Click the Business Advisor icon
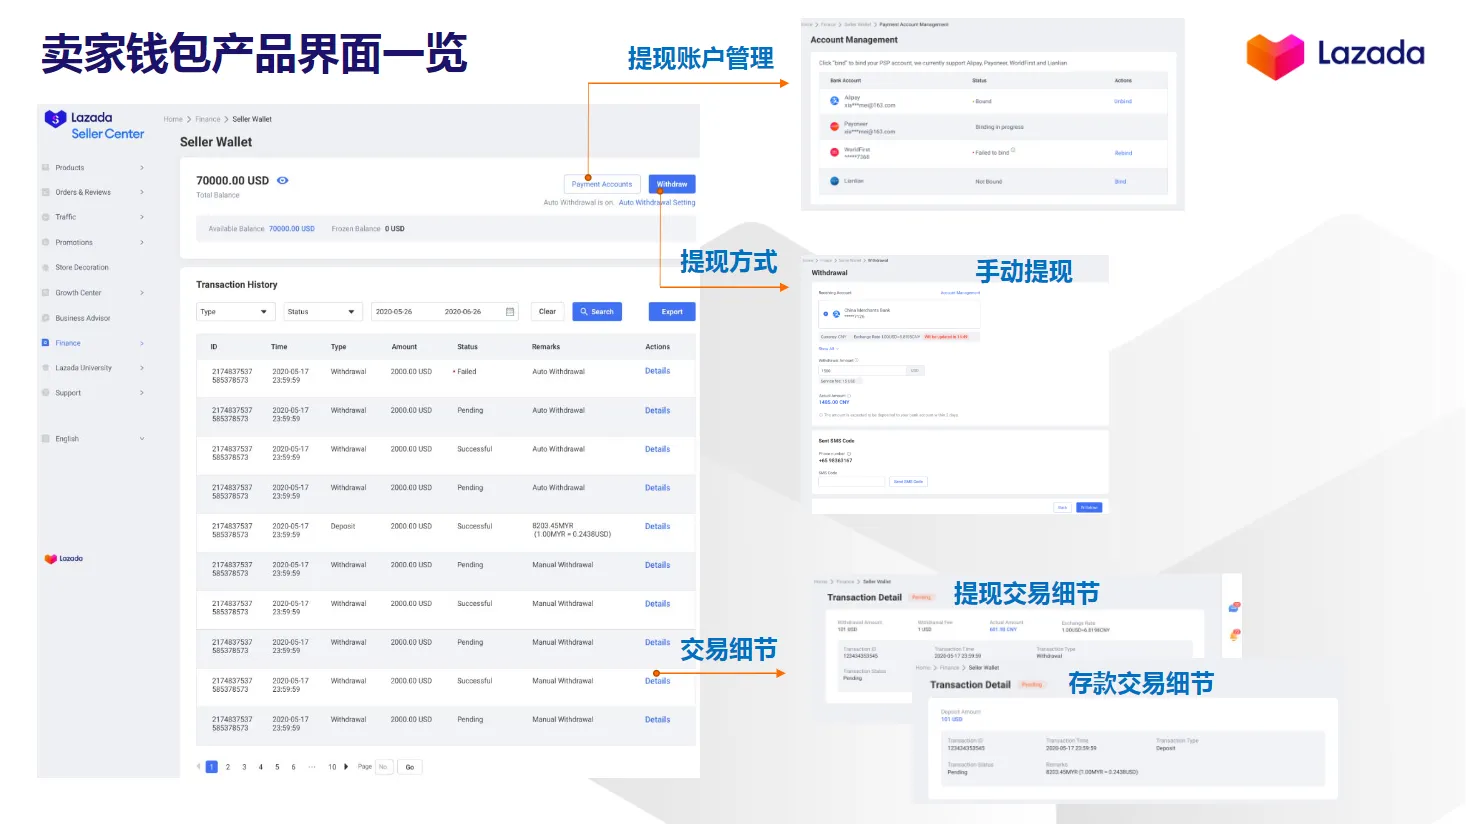The image size is (1466, 824). click(x=46, y=317)
